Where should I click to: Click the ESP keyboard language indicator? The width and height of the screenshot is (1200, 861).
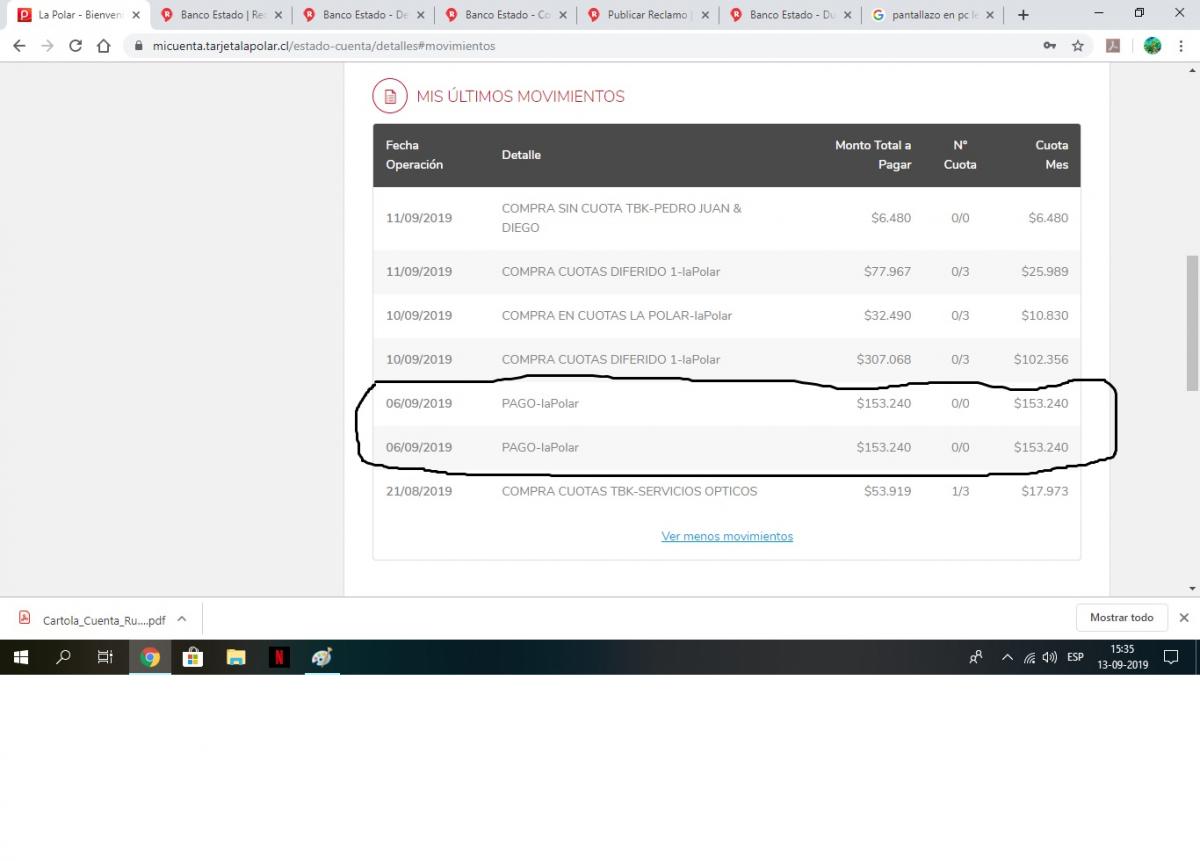[x=1075, y=657]
